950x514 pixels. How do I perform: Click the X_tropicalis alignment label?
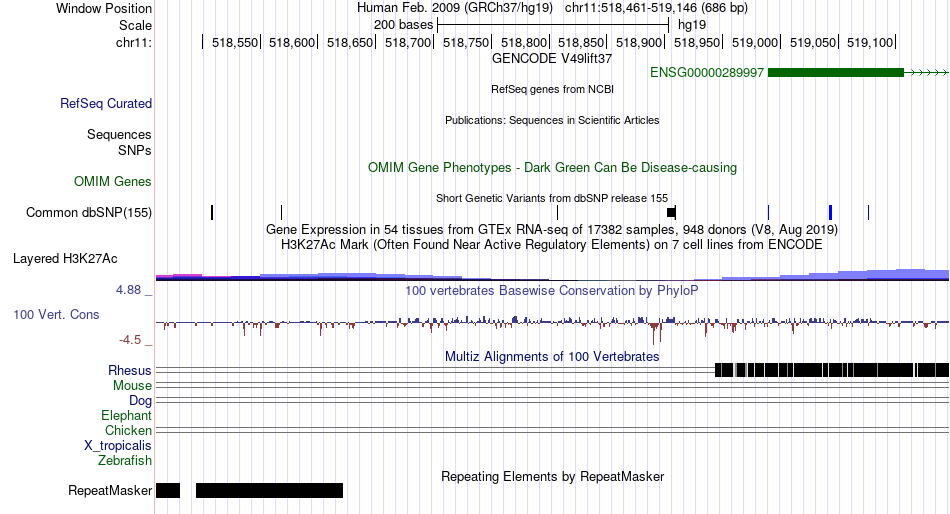tap(118, 446)
